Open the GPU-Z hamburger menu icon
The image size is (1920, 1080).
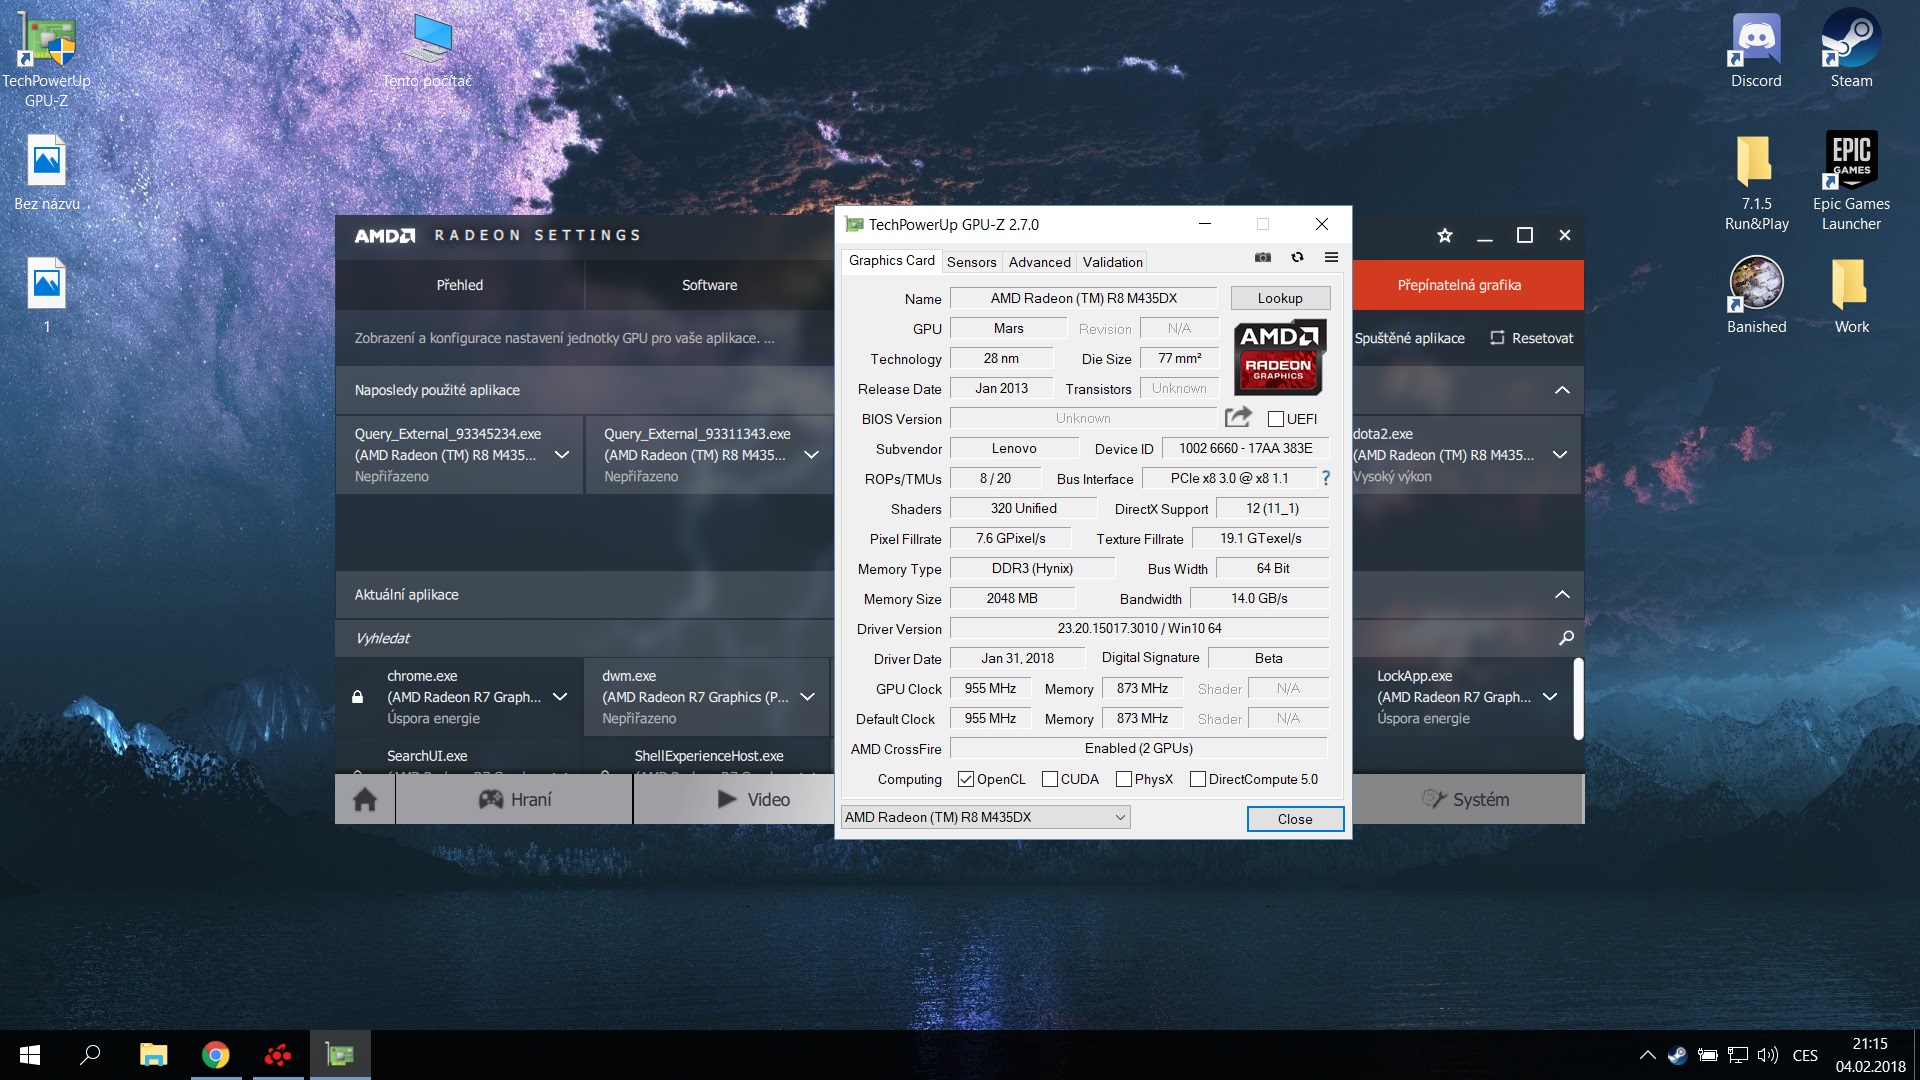(x=1331, y=258)
